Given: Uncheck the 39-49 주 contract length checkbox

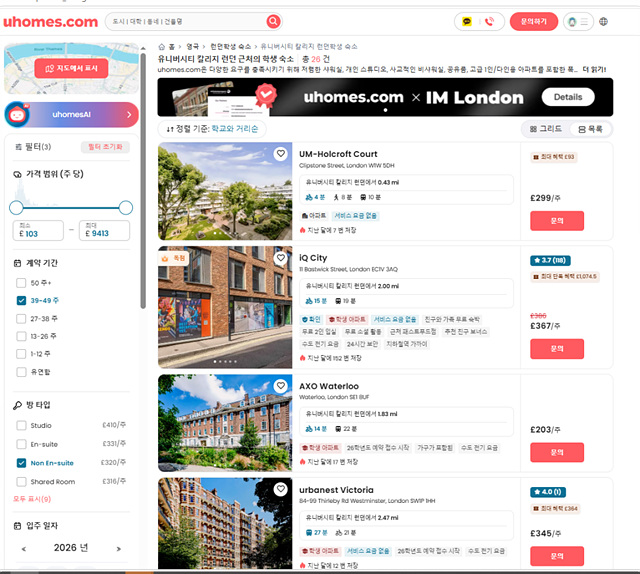Looking at the screenshot, I should [22, 300].
